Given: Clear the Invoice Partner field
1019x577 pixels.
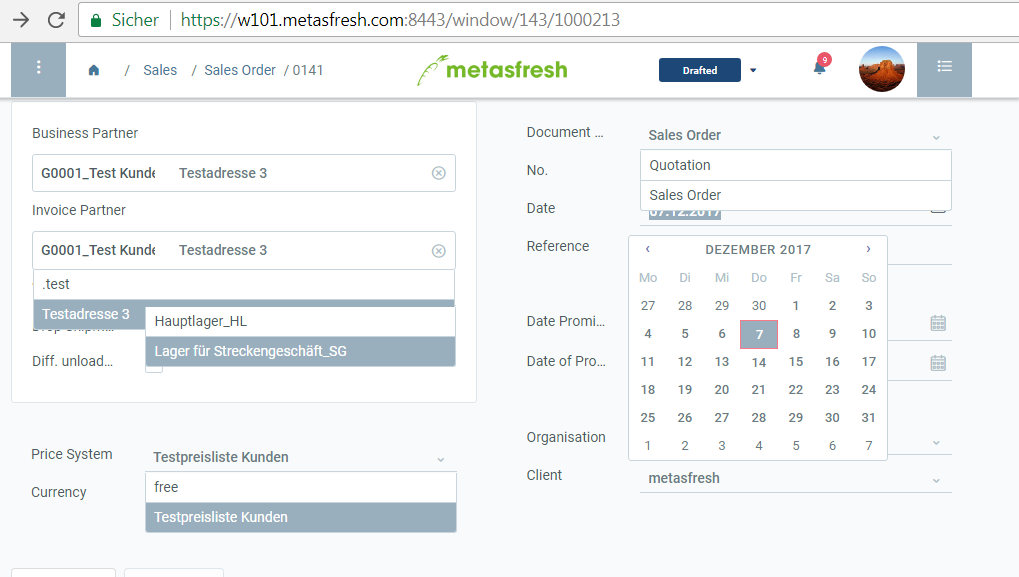Looking at the screenshot, I should 439,251.
